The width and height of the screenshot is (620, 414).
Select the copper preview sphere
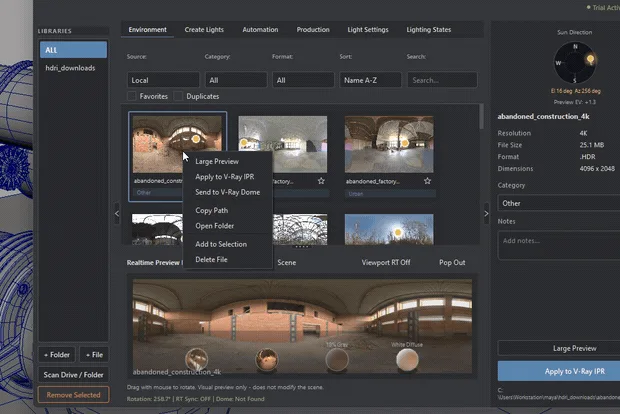267,359
